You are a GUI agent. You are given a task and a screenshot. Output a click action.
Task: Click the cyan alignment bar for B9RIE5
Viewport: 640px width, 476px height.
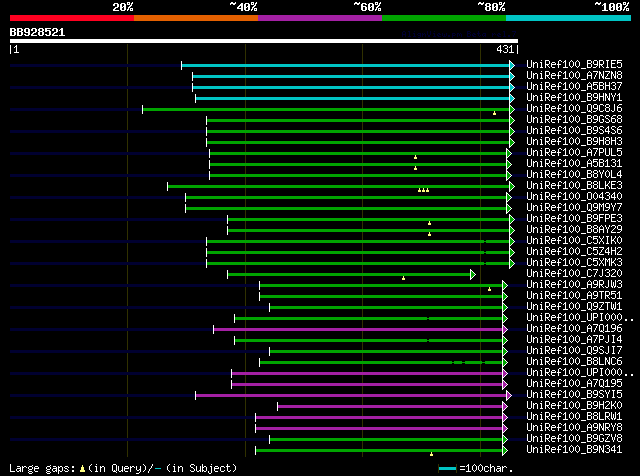point(345,65)
